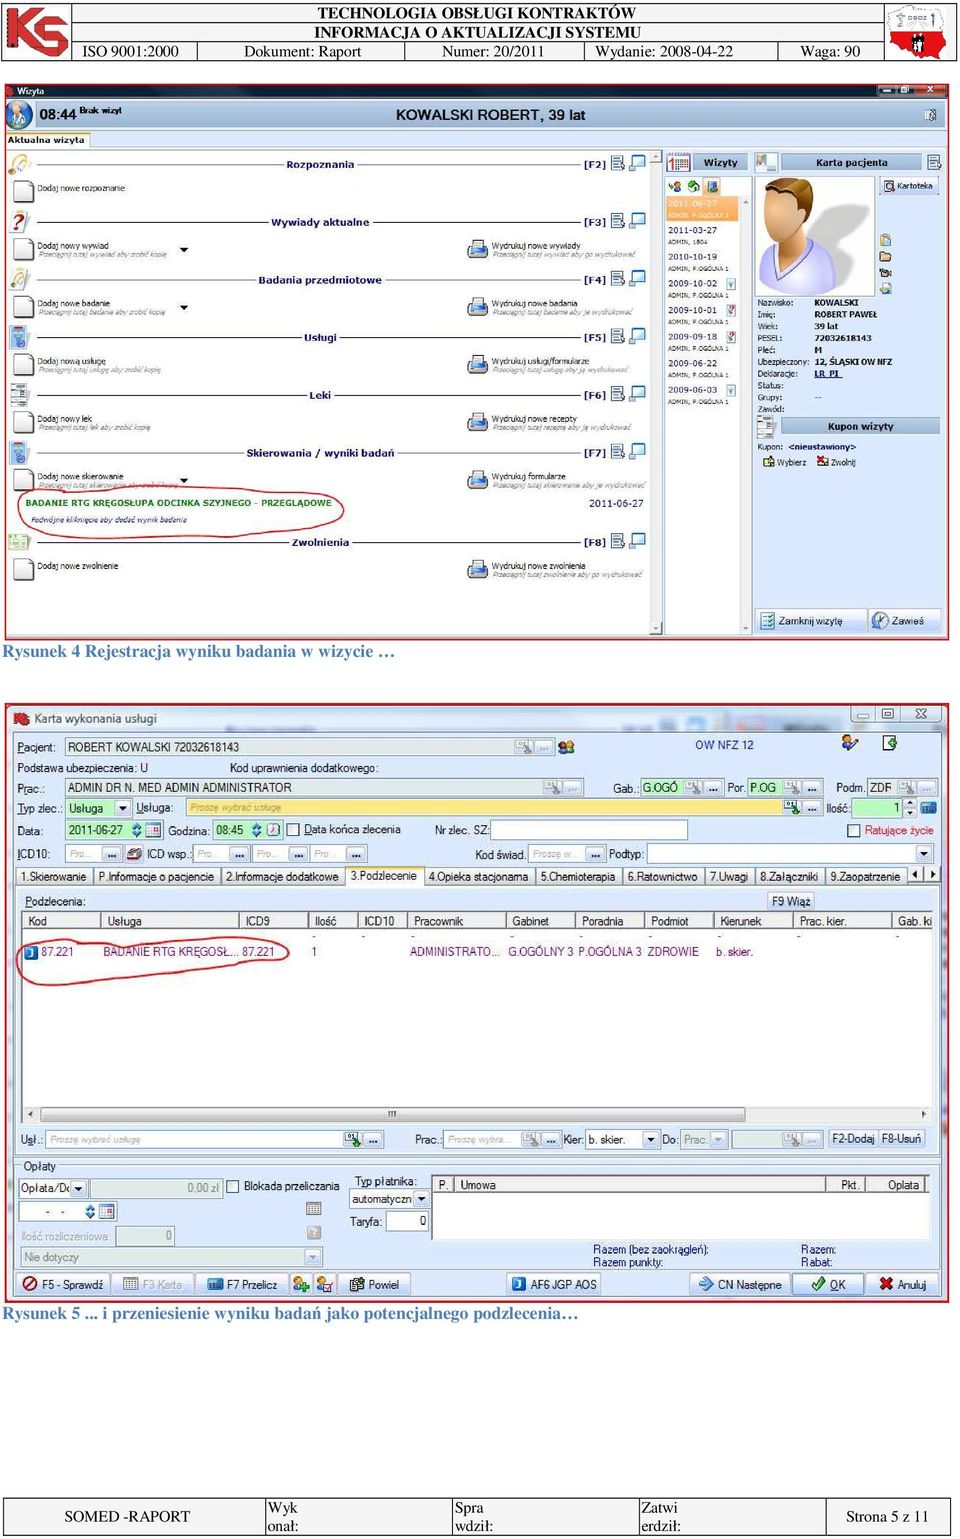Click the Anuluj button

(902, 1284)
